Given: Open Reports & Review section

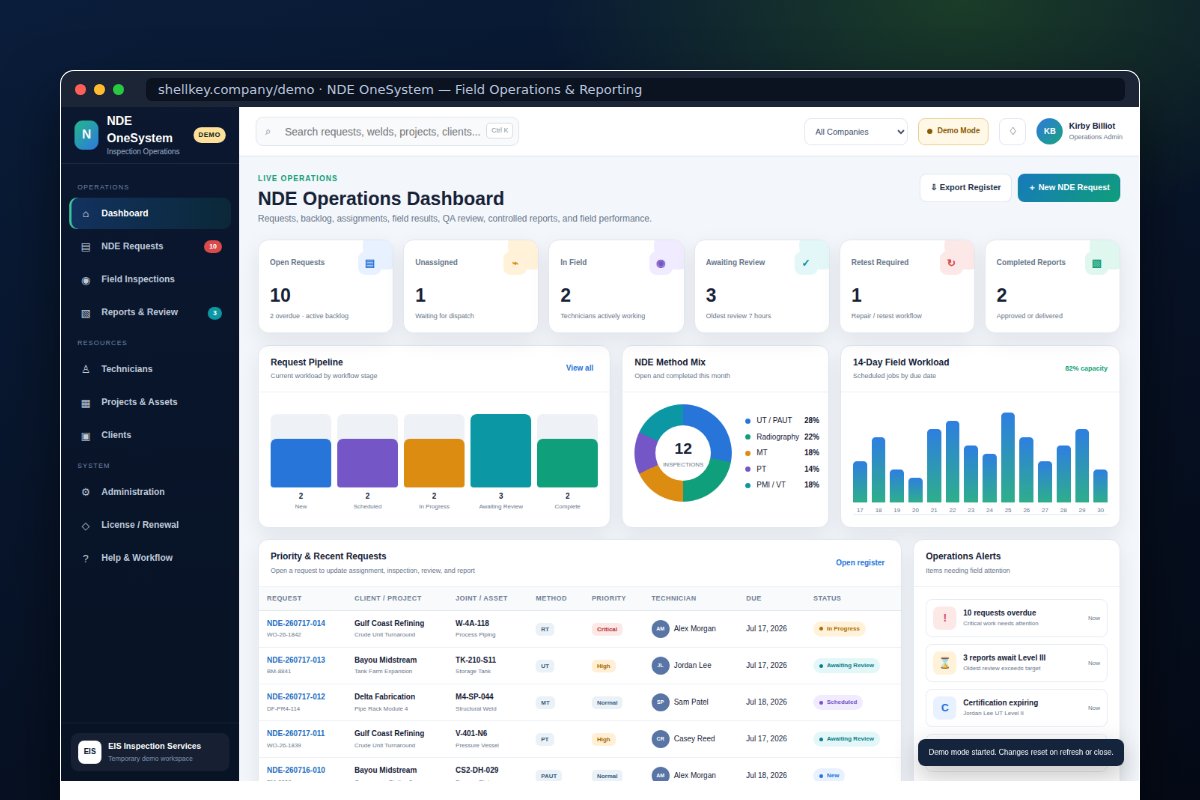Looking at the screenshot, I should pyautogui.click(x=150, y=312).
